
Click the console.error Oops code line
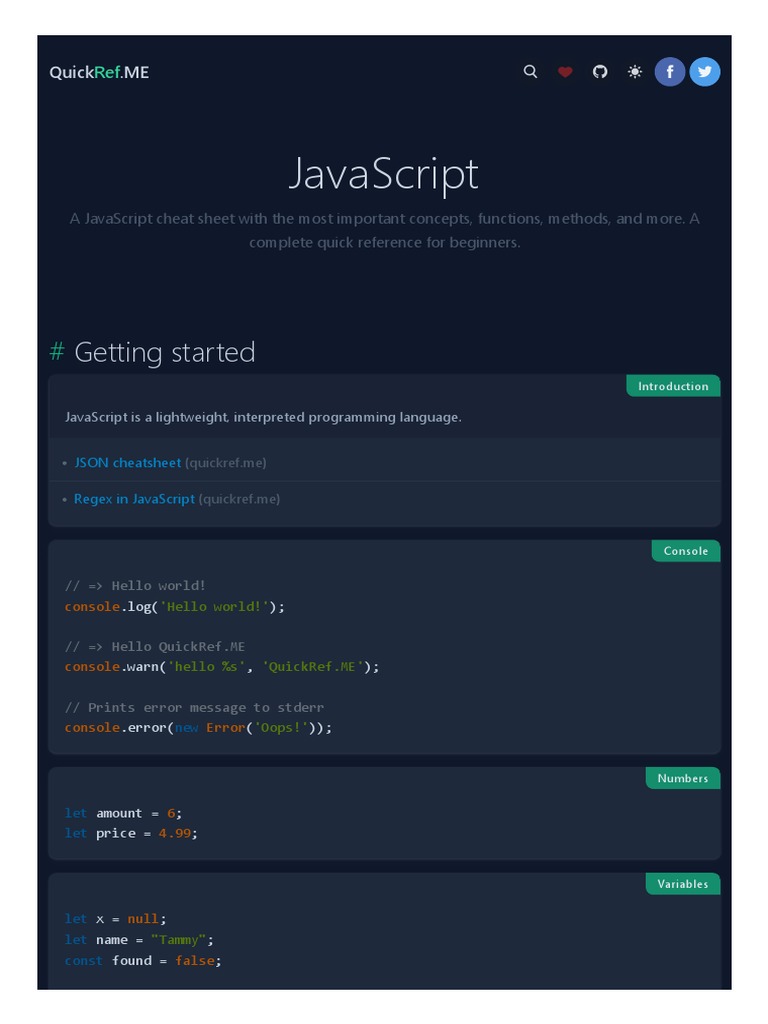(198, 727)
